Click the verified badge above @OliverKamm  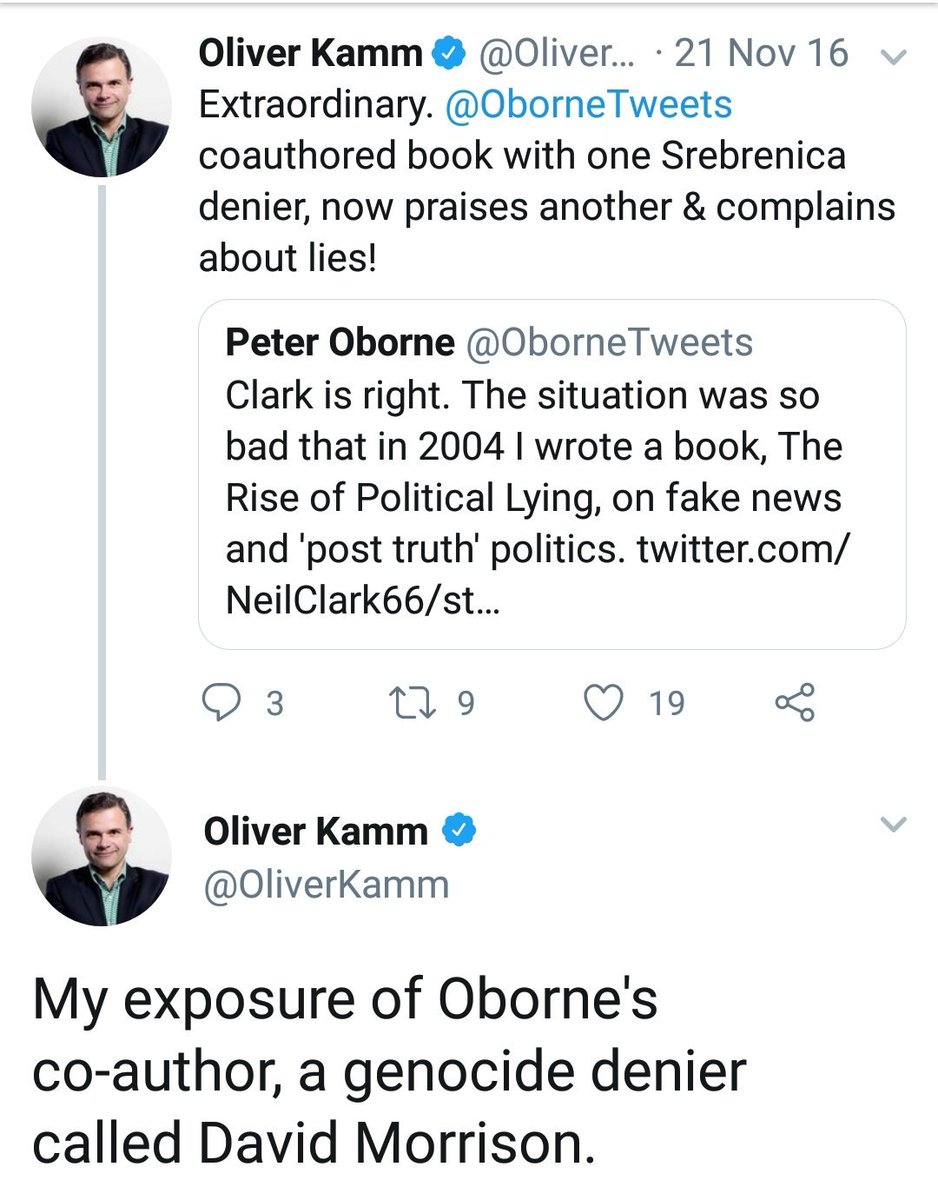[459, 830]
